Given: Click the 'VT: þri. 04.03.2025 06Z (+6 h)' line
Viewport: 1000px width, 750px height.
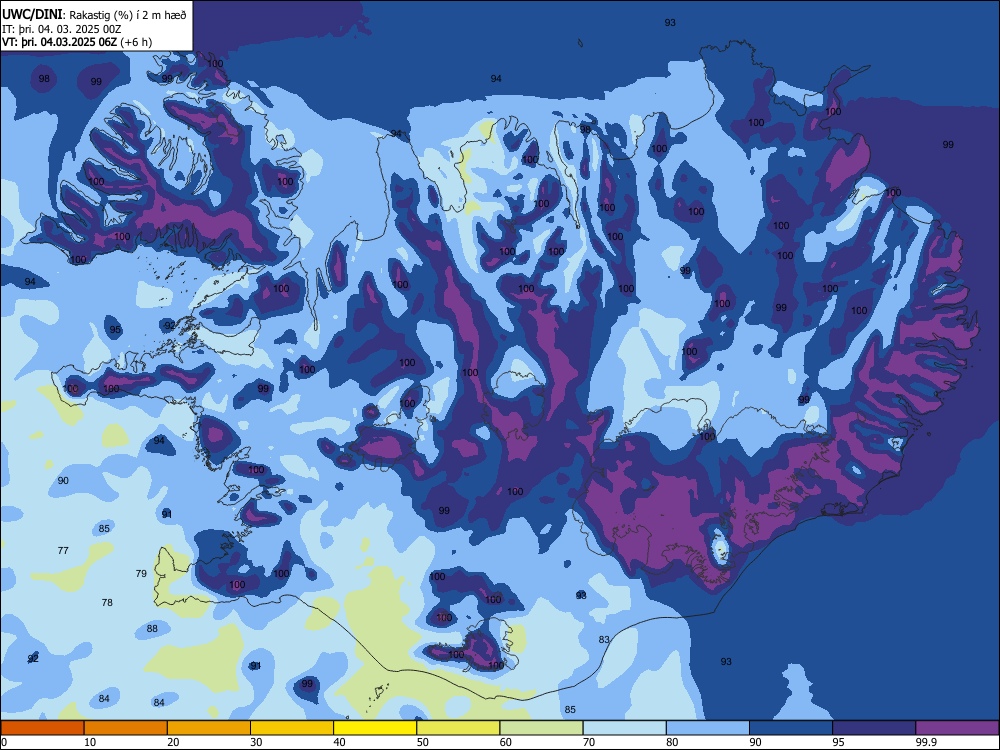Looking at the screenshot, I should (77, 42).
